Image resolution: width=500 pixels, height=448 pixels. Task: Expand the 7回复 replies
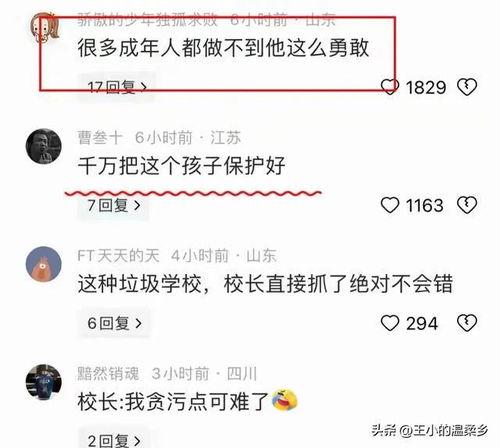113,205
